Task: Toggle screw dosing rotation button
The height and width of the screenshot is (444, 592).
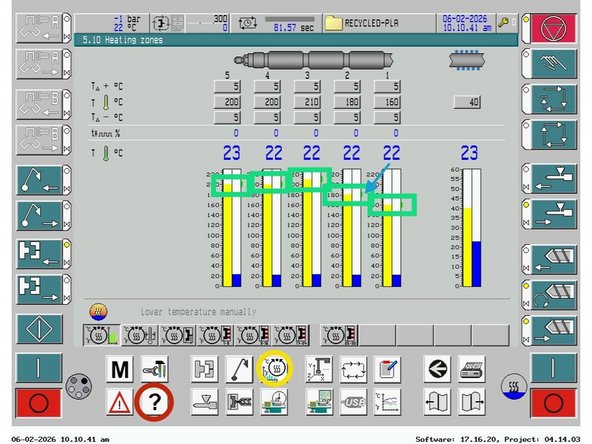Action: [554, 295]
